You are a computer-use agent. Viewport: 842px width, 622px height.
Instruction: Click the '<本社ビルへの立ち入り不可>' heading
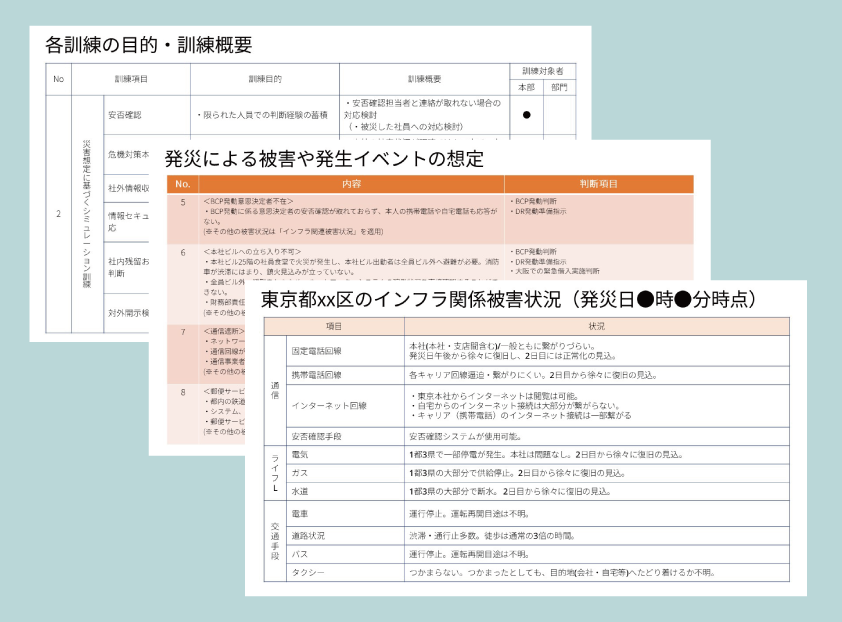(x=252, y=251)
